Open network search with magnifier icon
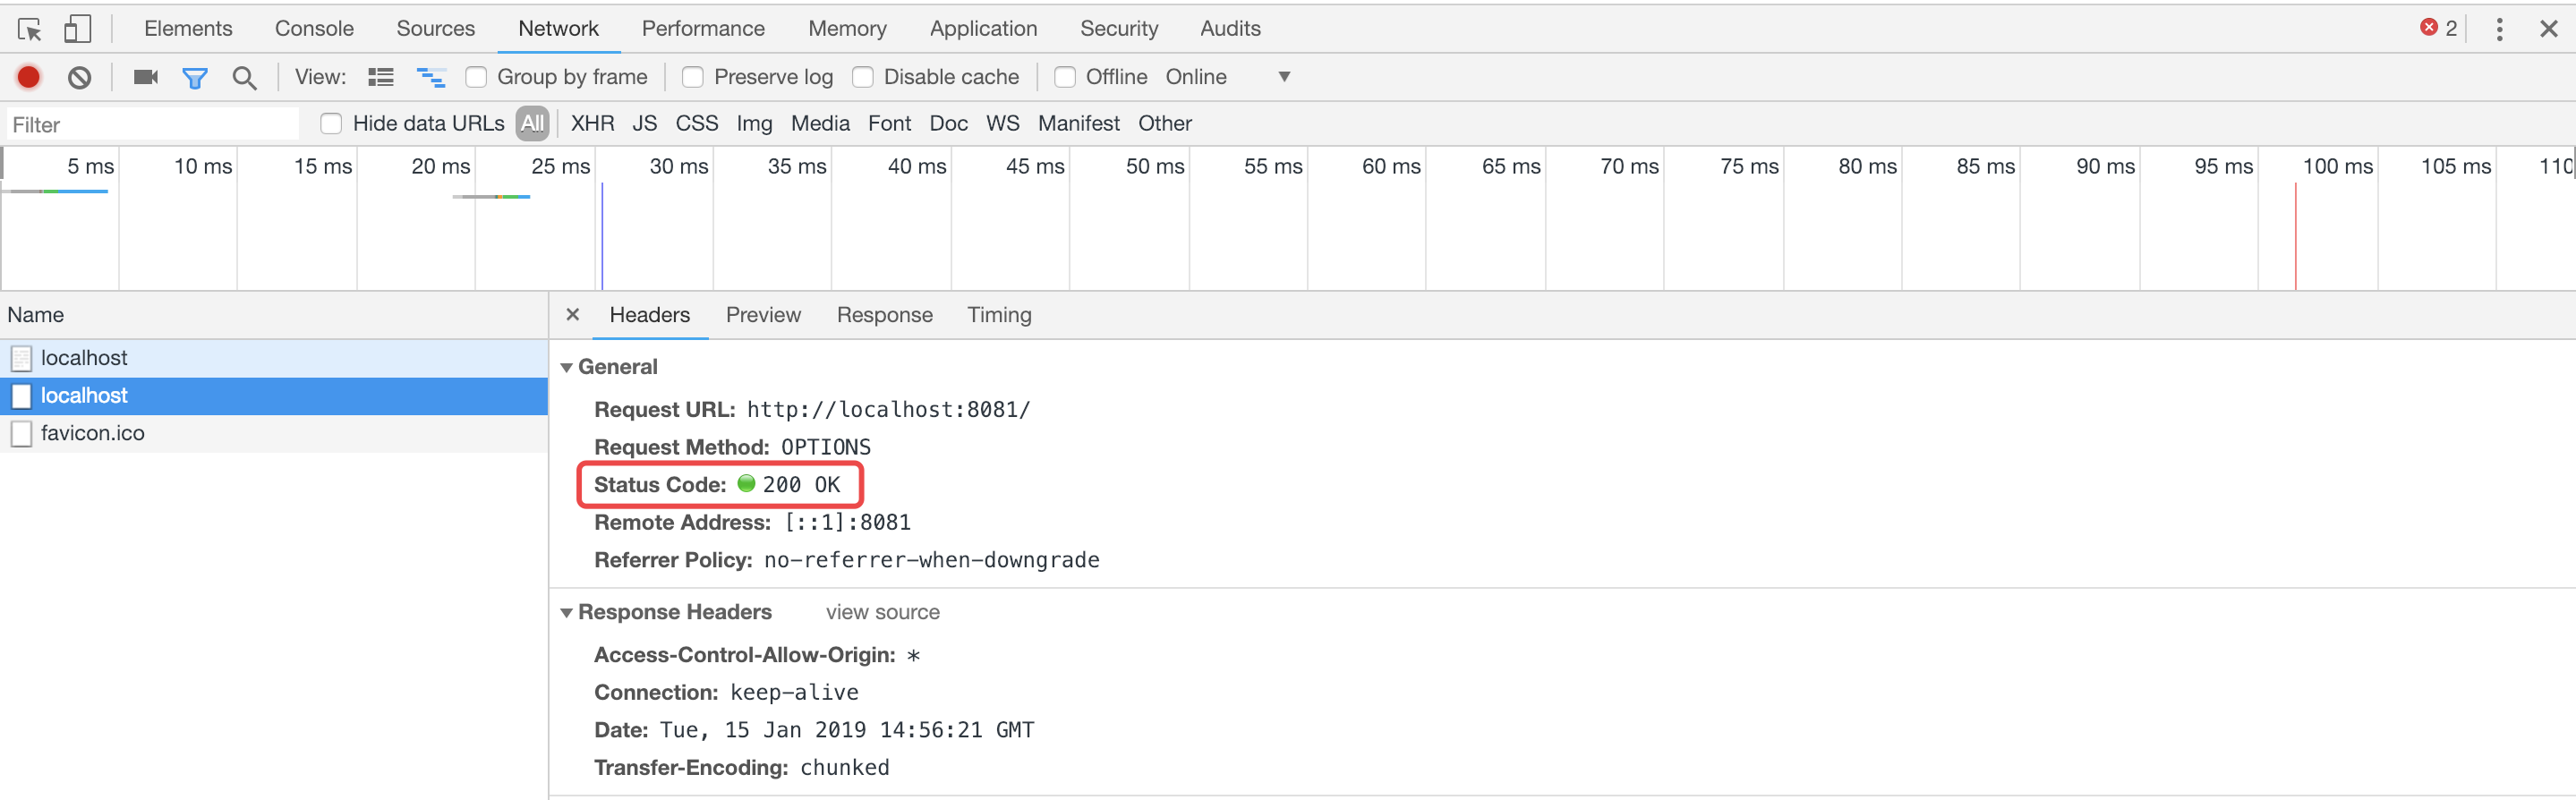This screenshot has width=2576, height=800. click(244, 77)
